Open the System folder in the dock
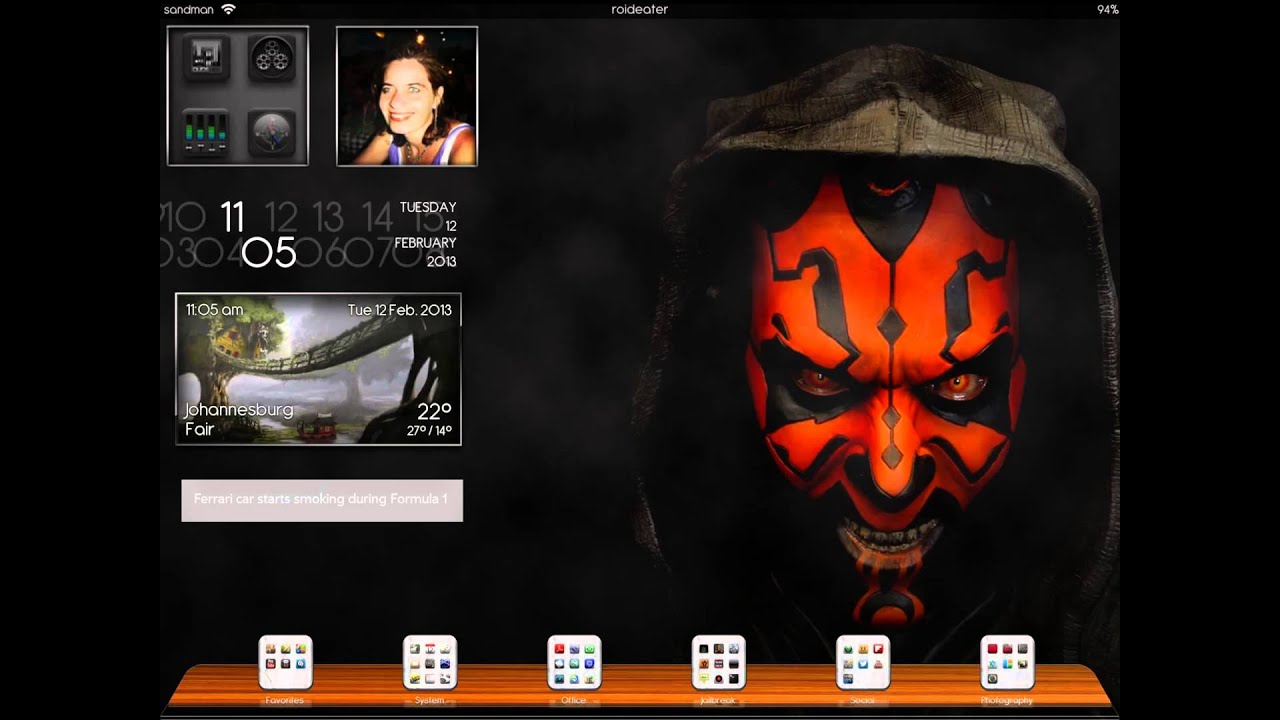This screenshot has height=720, width=1280. tap(430, 662)
